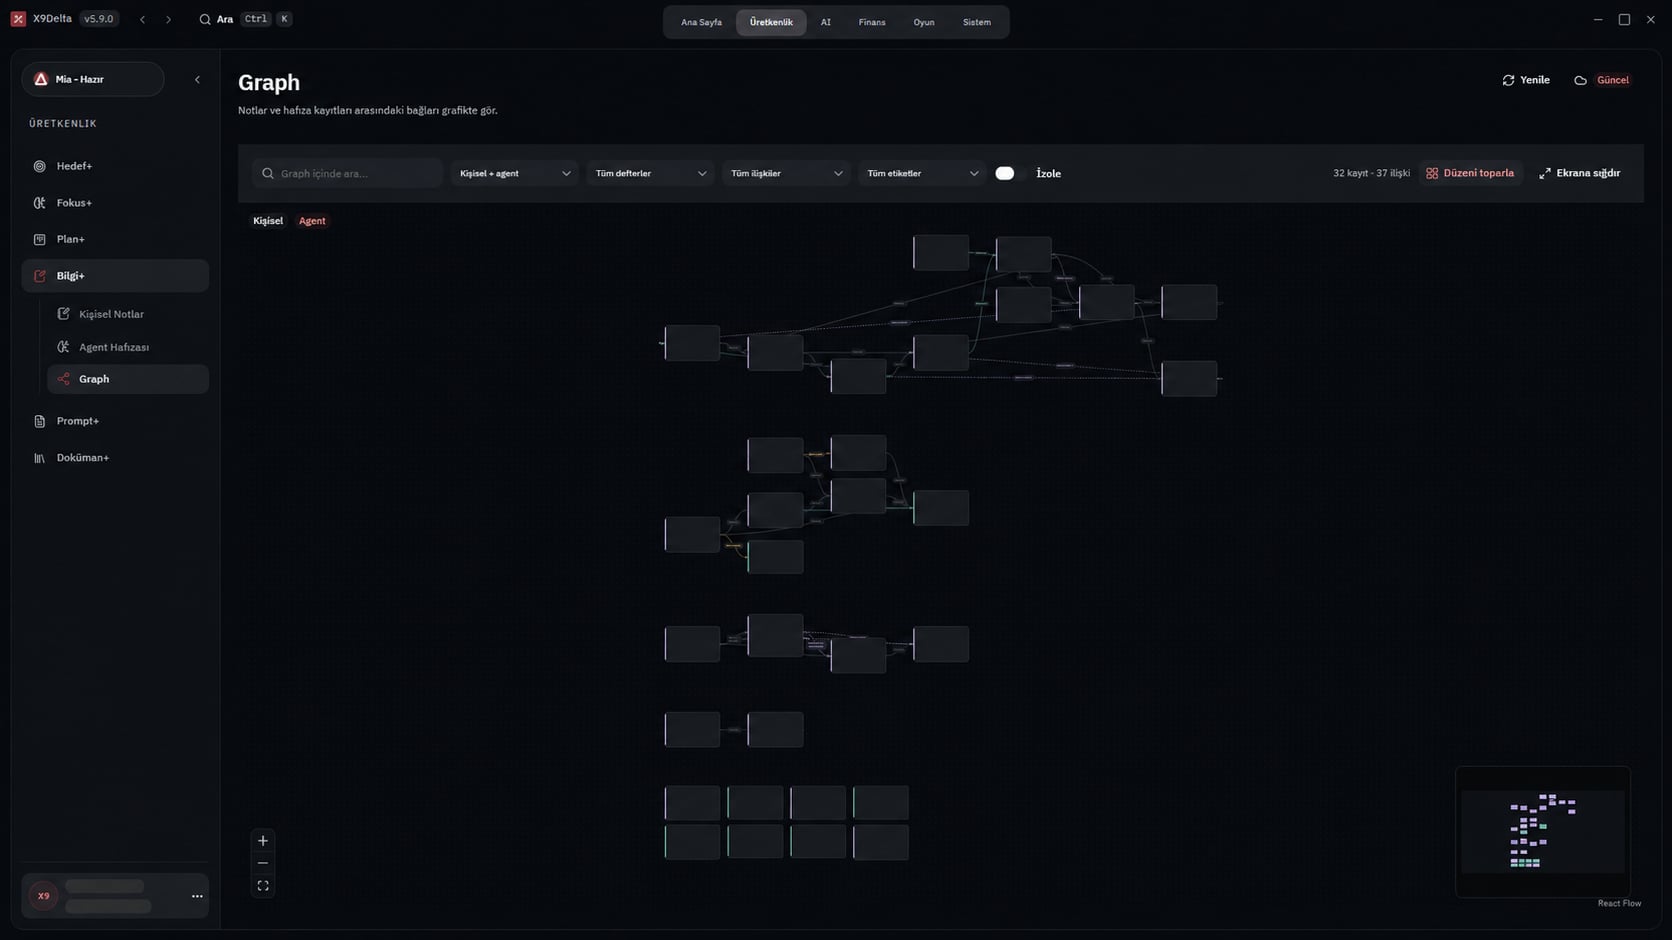This screenshot has height=940, width=1672.
Task: Open the Tüm ilişkiler dropdown
Action: tap(786, 173)
